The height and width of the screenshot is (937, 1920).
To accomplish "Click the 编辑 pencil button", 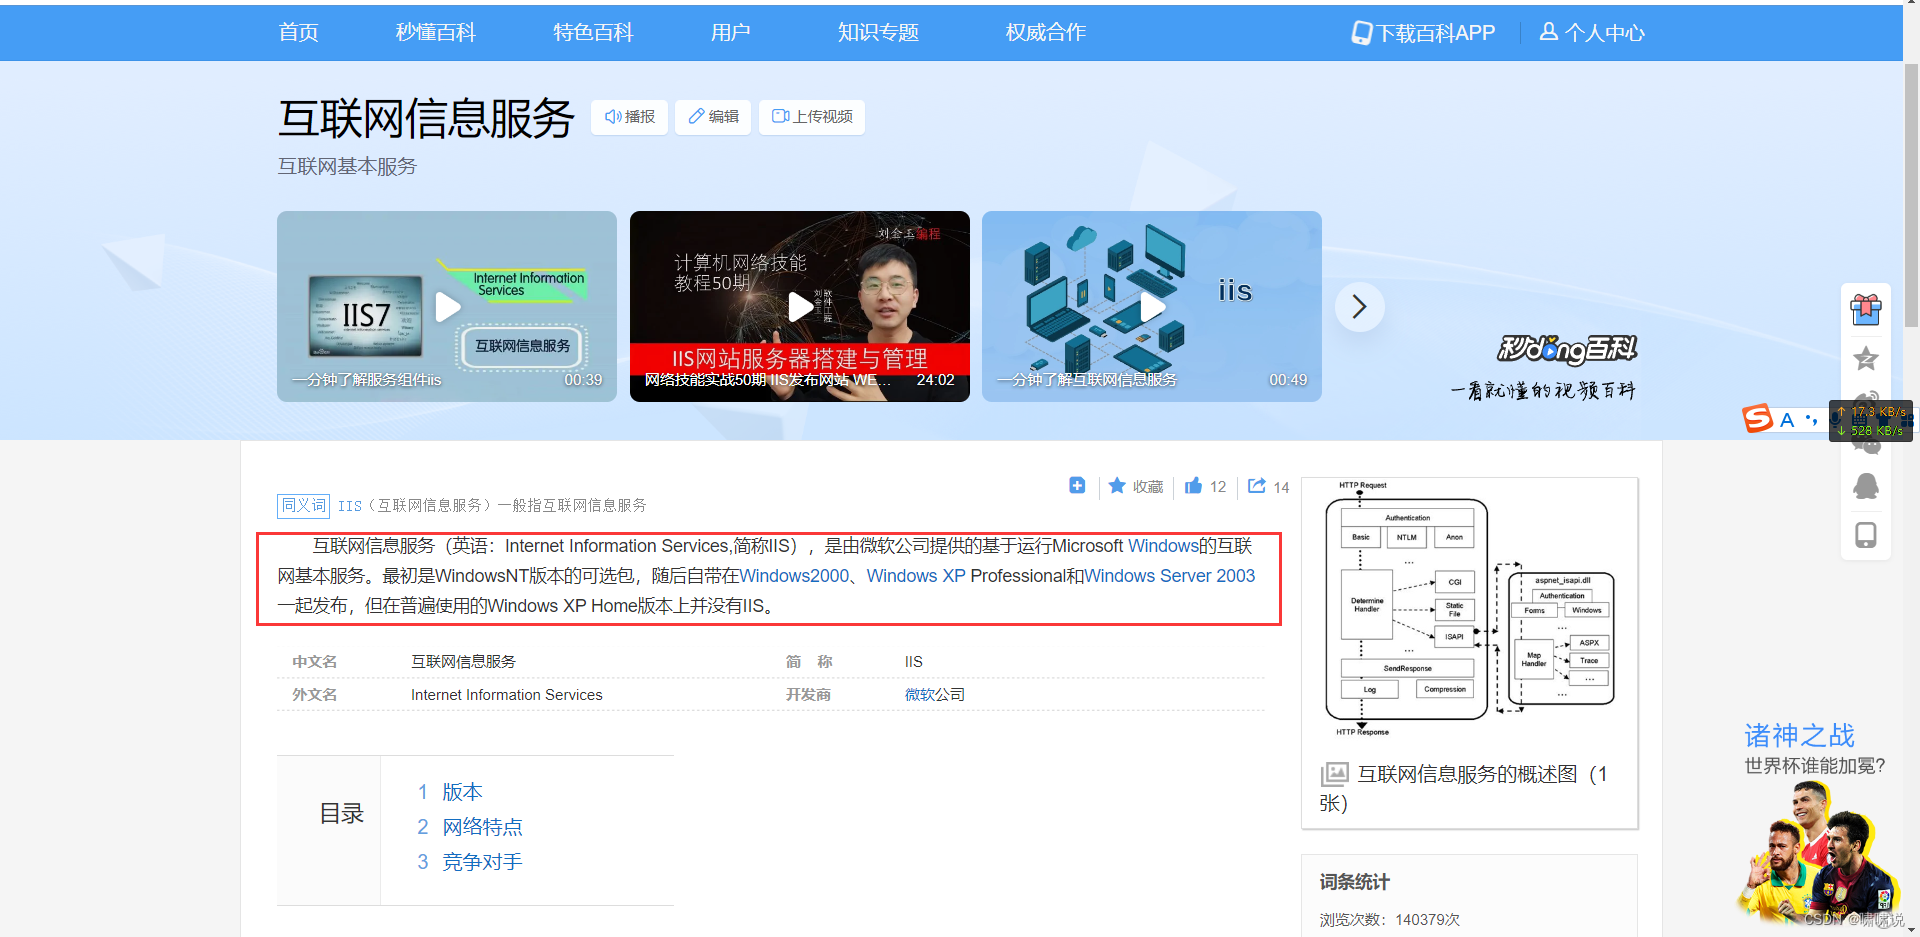I will (x=713, y=117).
